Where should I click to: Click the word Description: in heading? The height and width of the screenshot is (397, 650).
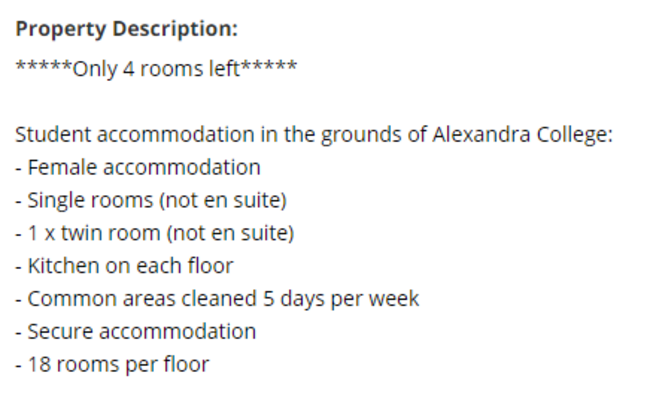point(175,29)
